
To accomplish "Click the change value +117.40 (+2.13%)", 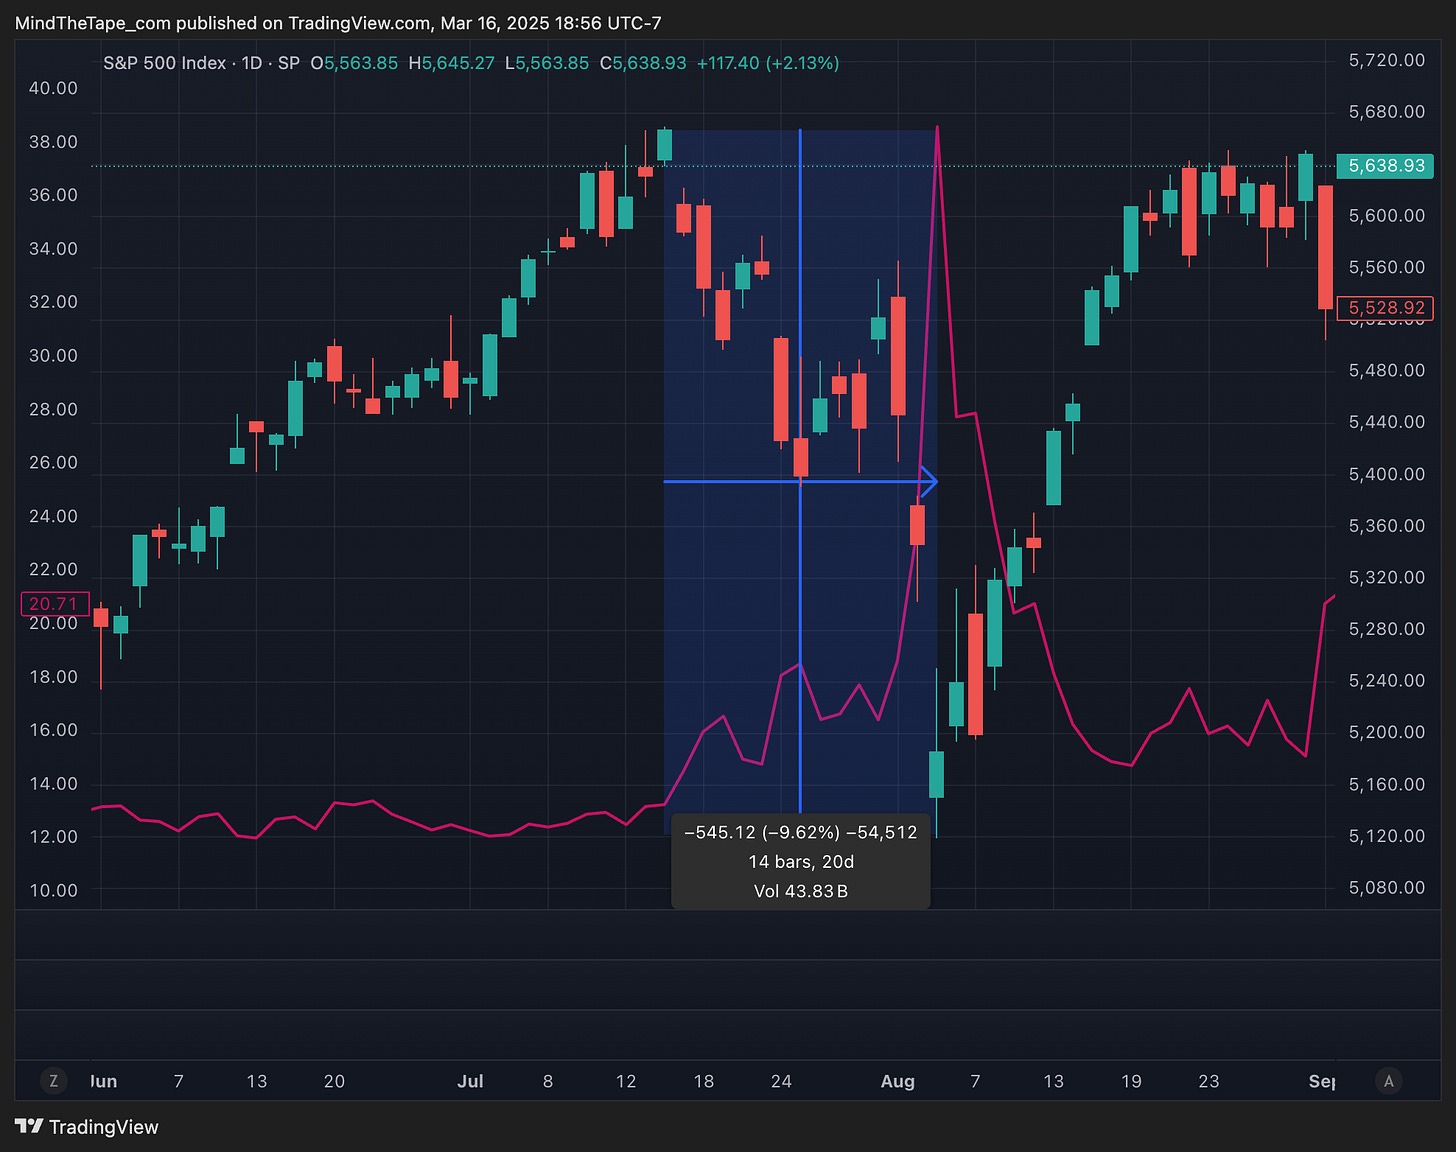I will point(768,63).
